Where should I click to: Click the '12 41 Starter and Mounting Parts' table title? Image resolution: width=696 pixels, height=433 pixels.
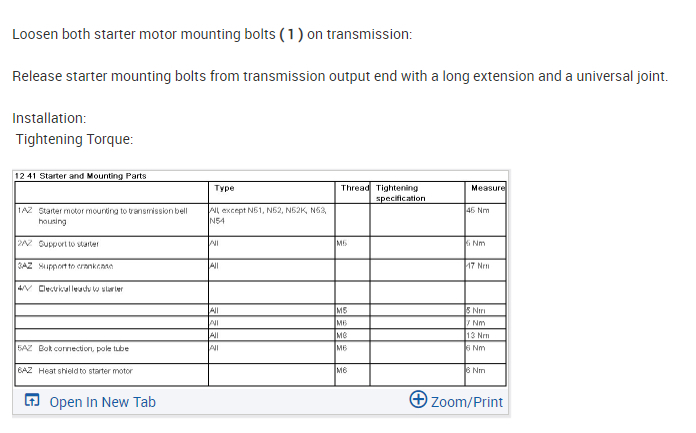tap(81, 176)
